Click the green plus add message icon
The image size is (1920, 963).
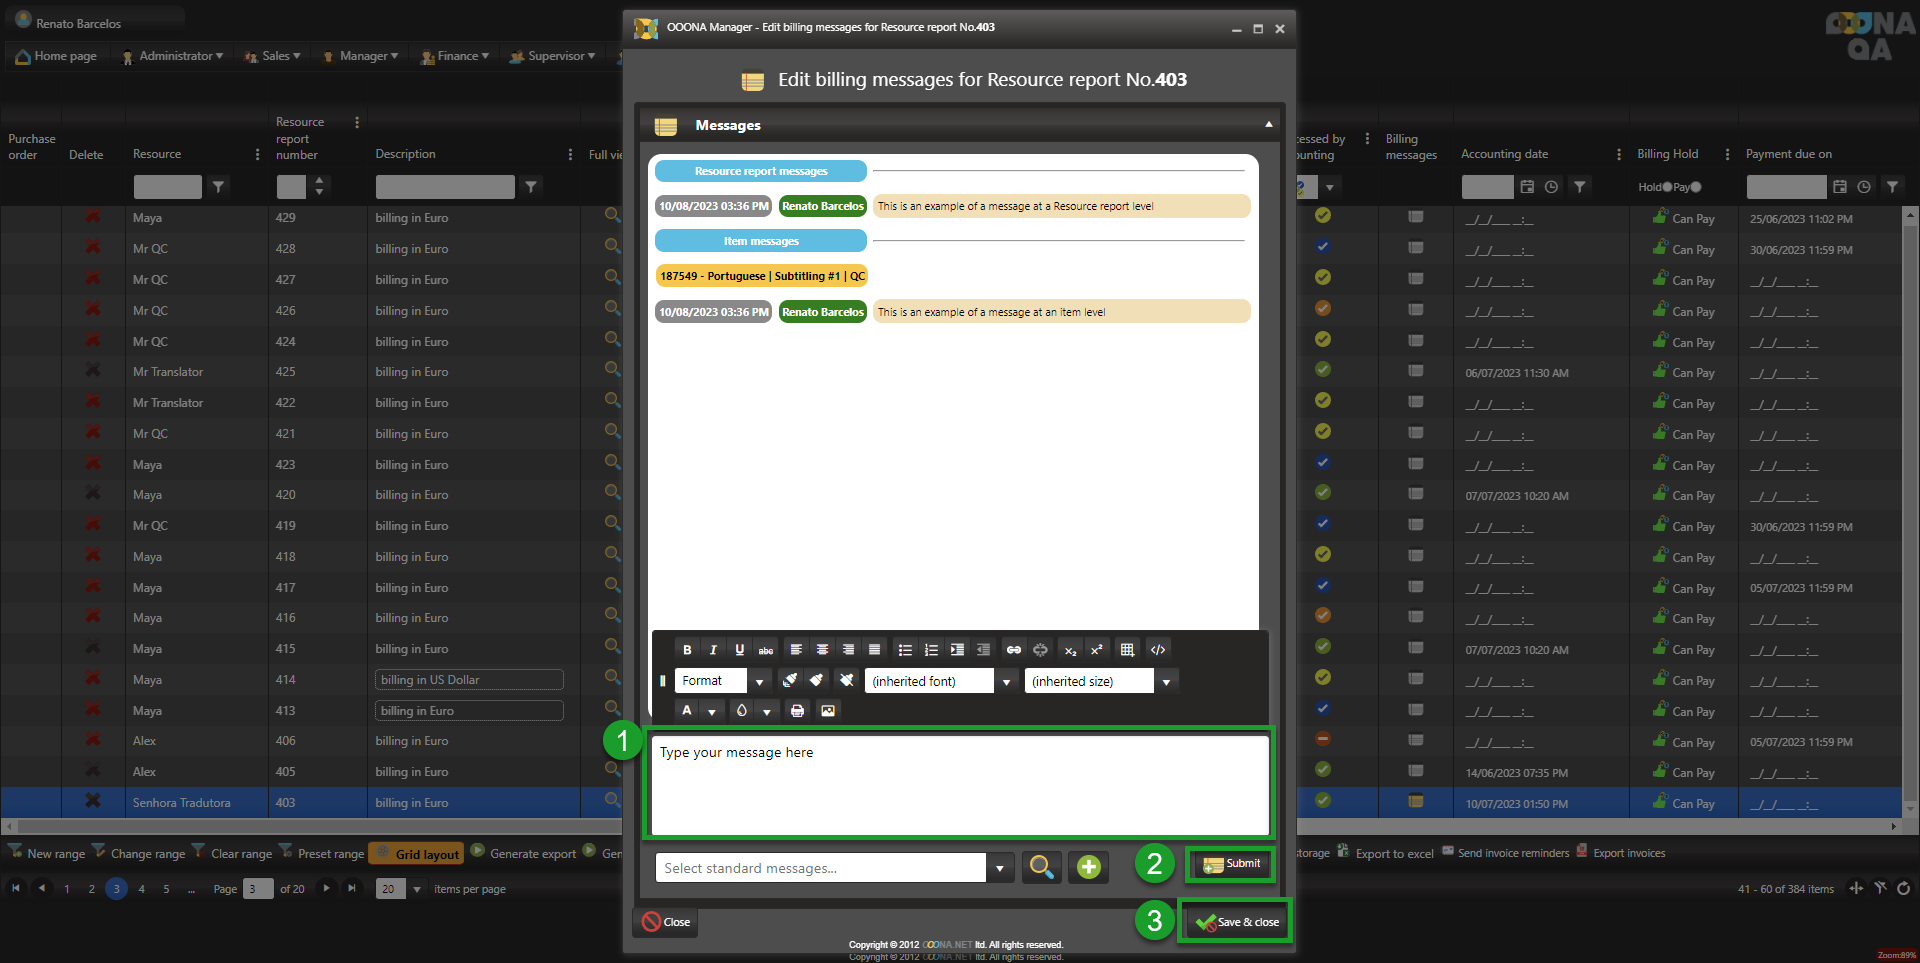pos(1089,867)
